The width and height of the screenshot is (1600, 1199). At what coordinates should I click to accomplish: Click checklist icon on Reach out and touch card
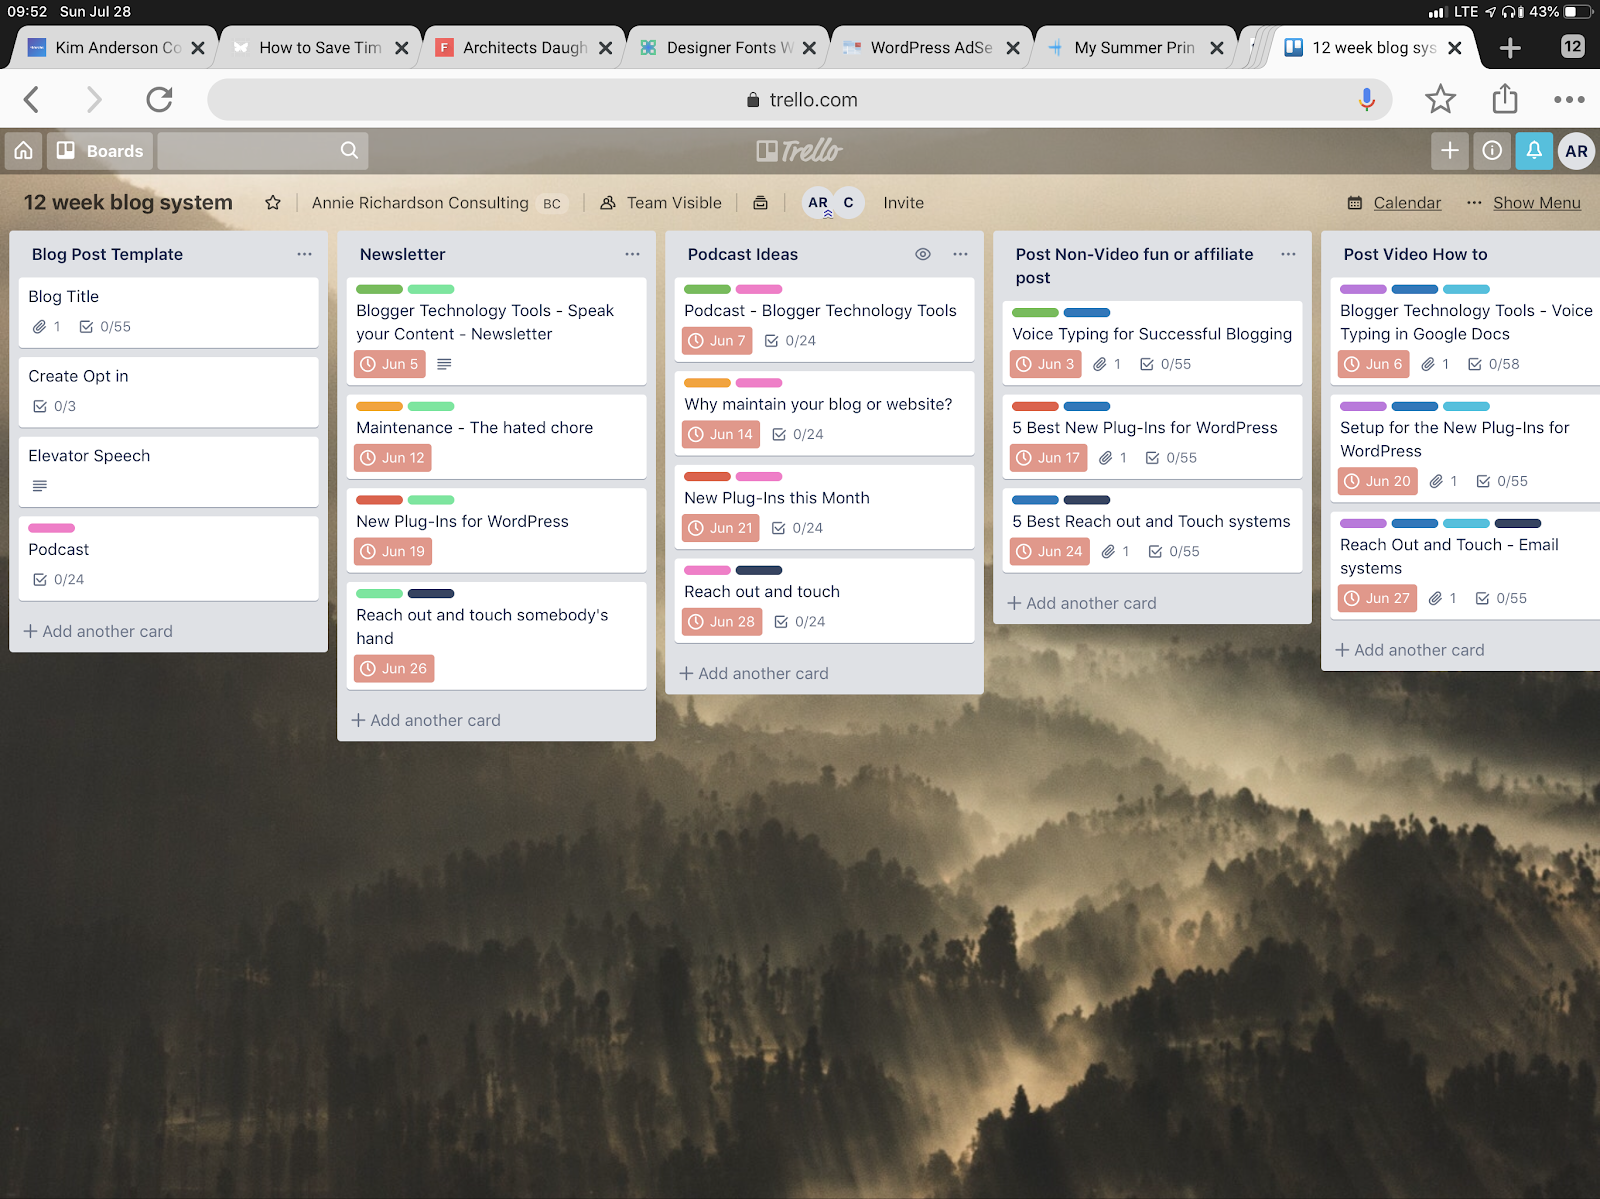pyautogui.click(x=781, y=622)
